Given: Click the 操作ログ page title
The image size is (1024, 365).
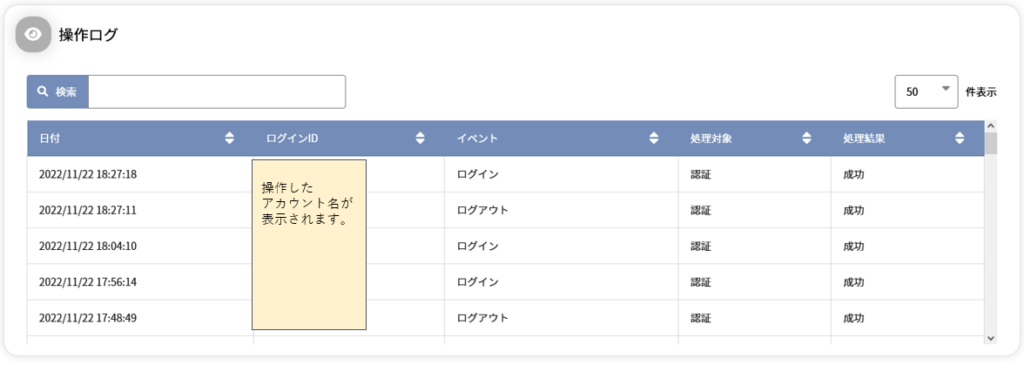Looking at the screenshot, I should (88, 35).
